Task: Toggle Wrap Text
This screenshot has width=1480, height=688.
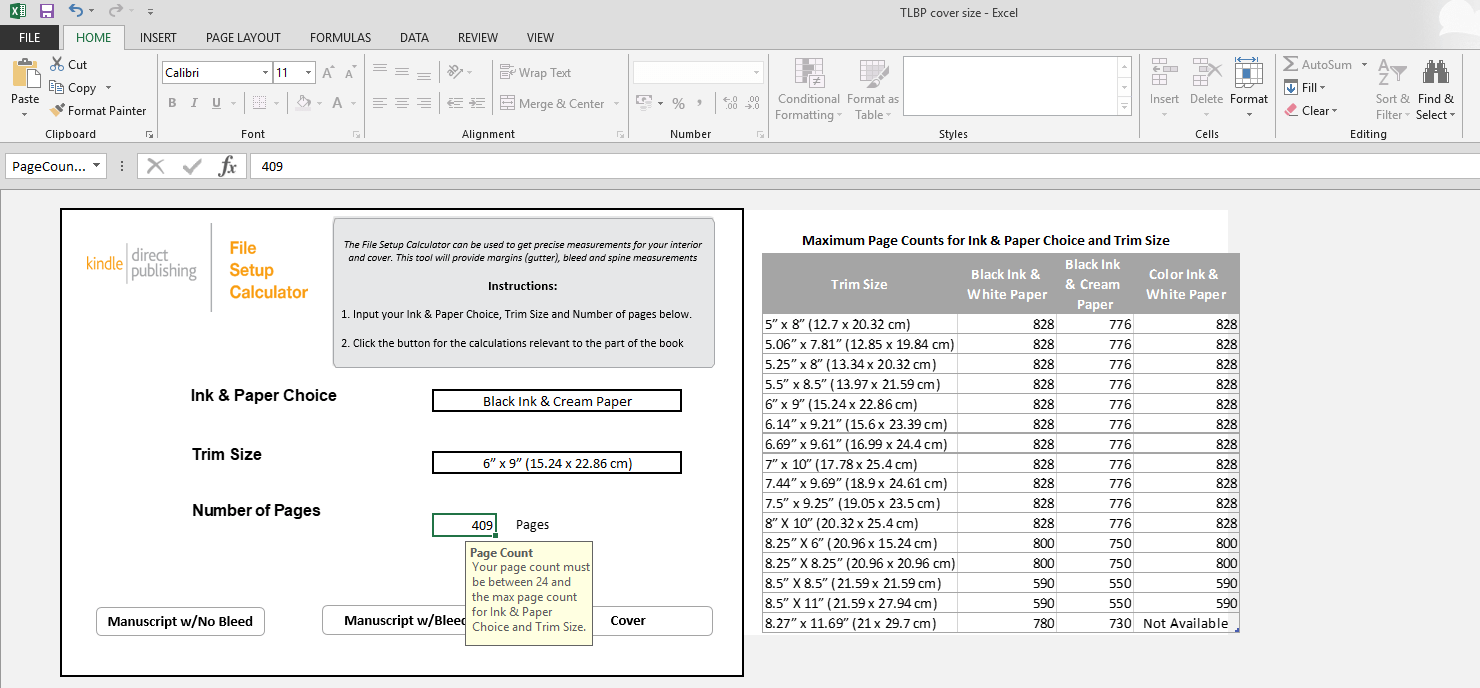Action: pyautogui.click(x=536, y=72)
